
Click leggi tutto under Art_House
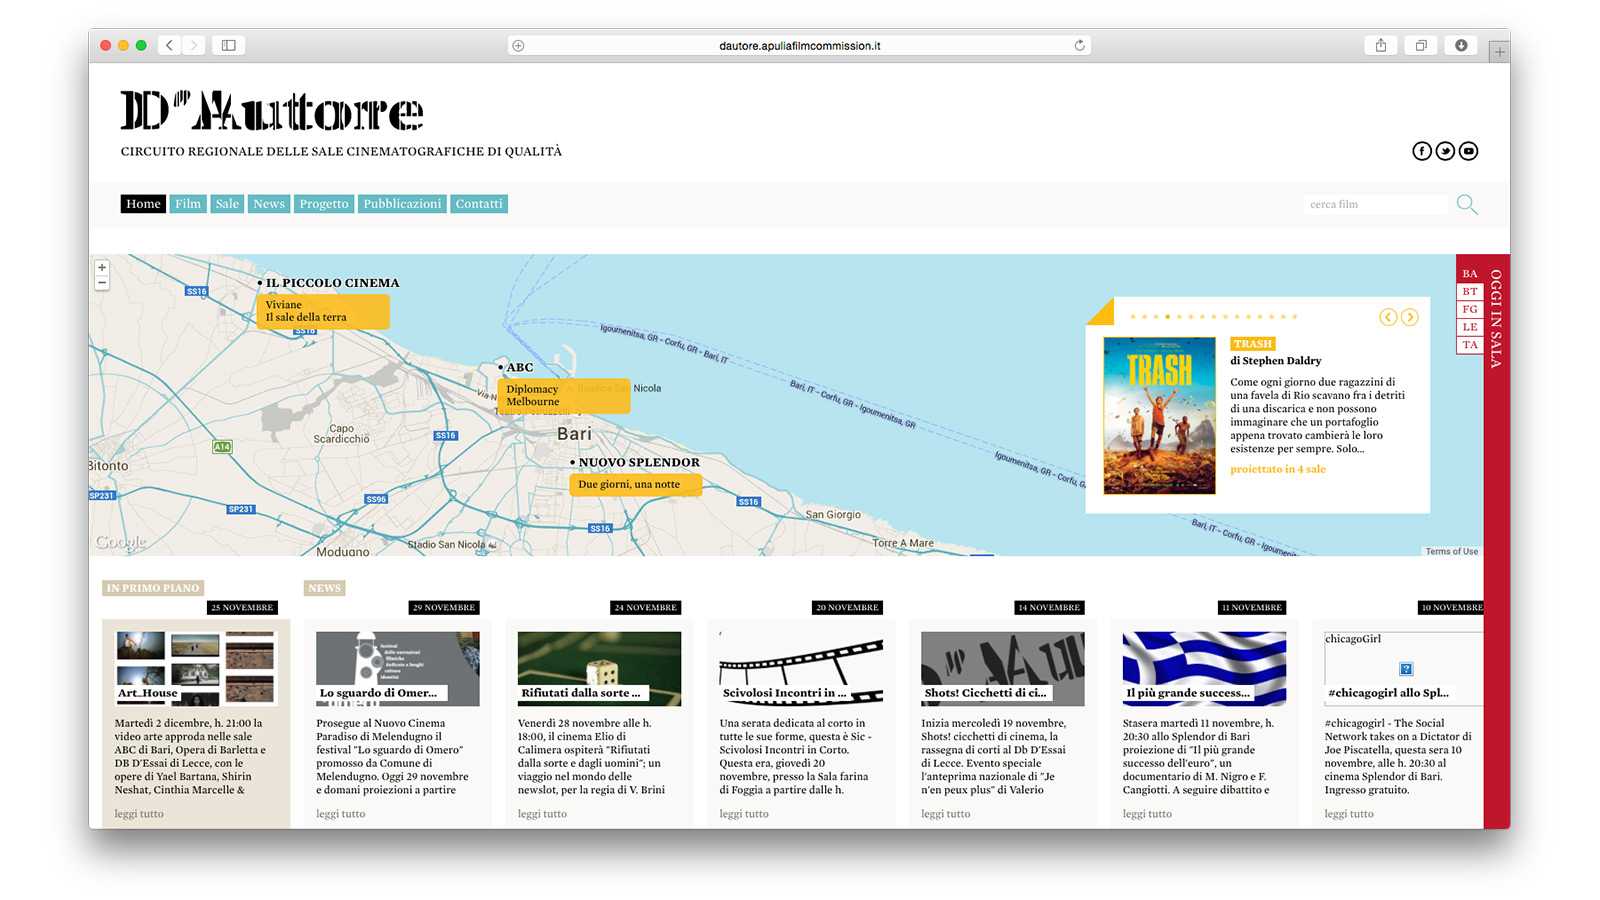pos(139,814)
